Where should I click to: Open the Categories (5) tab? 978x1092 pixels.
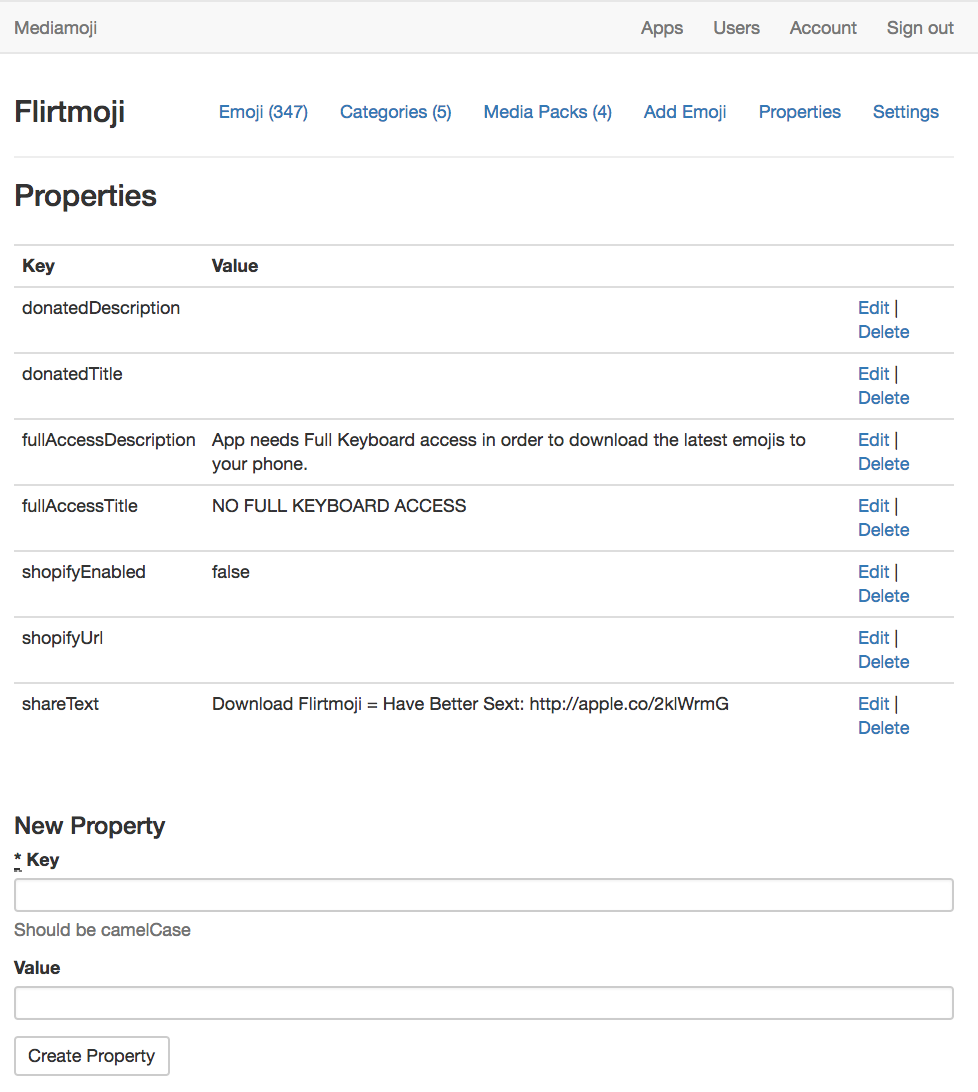click(x=395, y=112)
